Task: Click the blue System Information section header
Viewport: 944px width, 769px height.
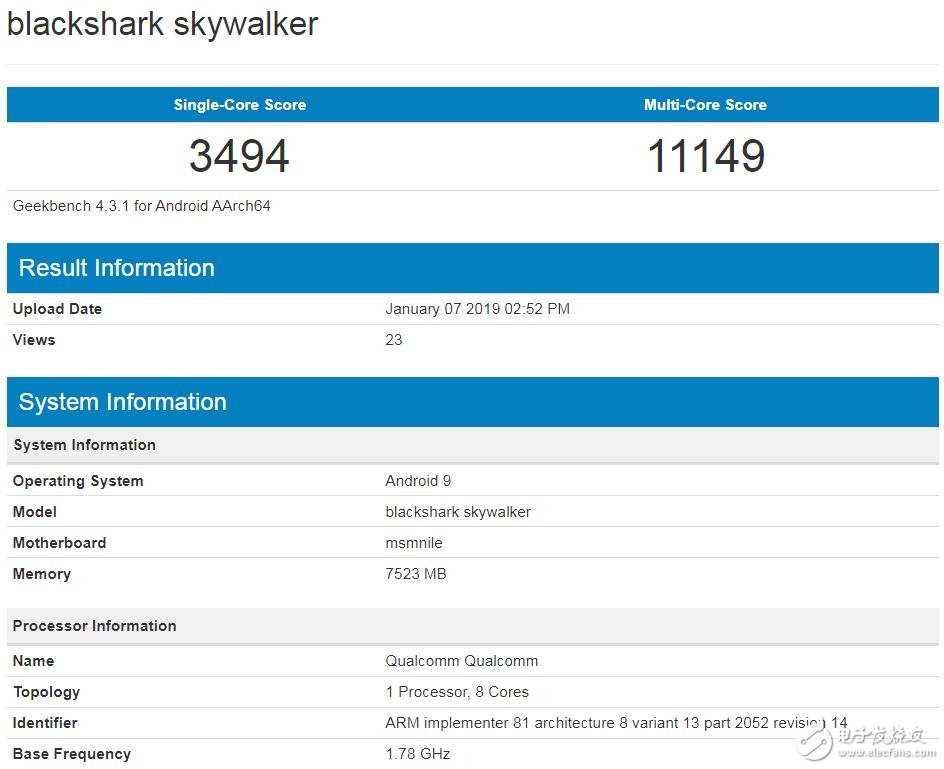Action: [123, 402]
